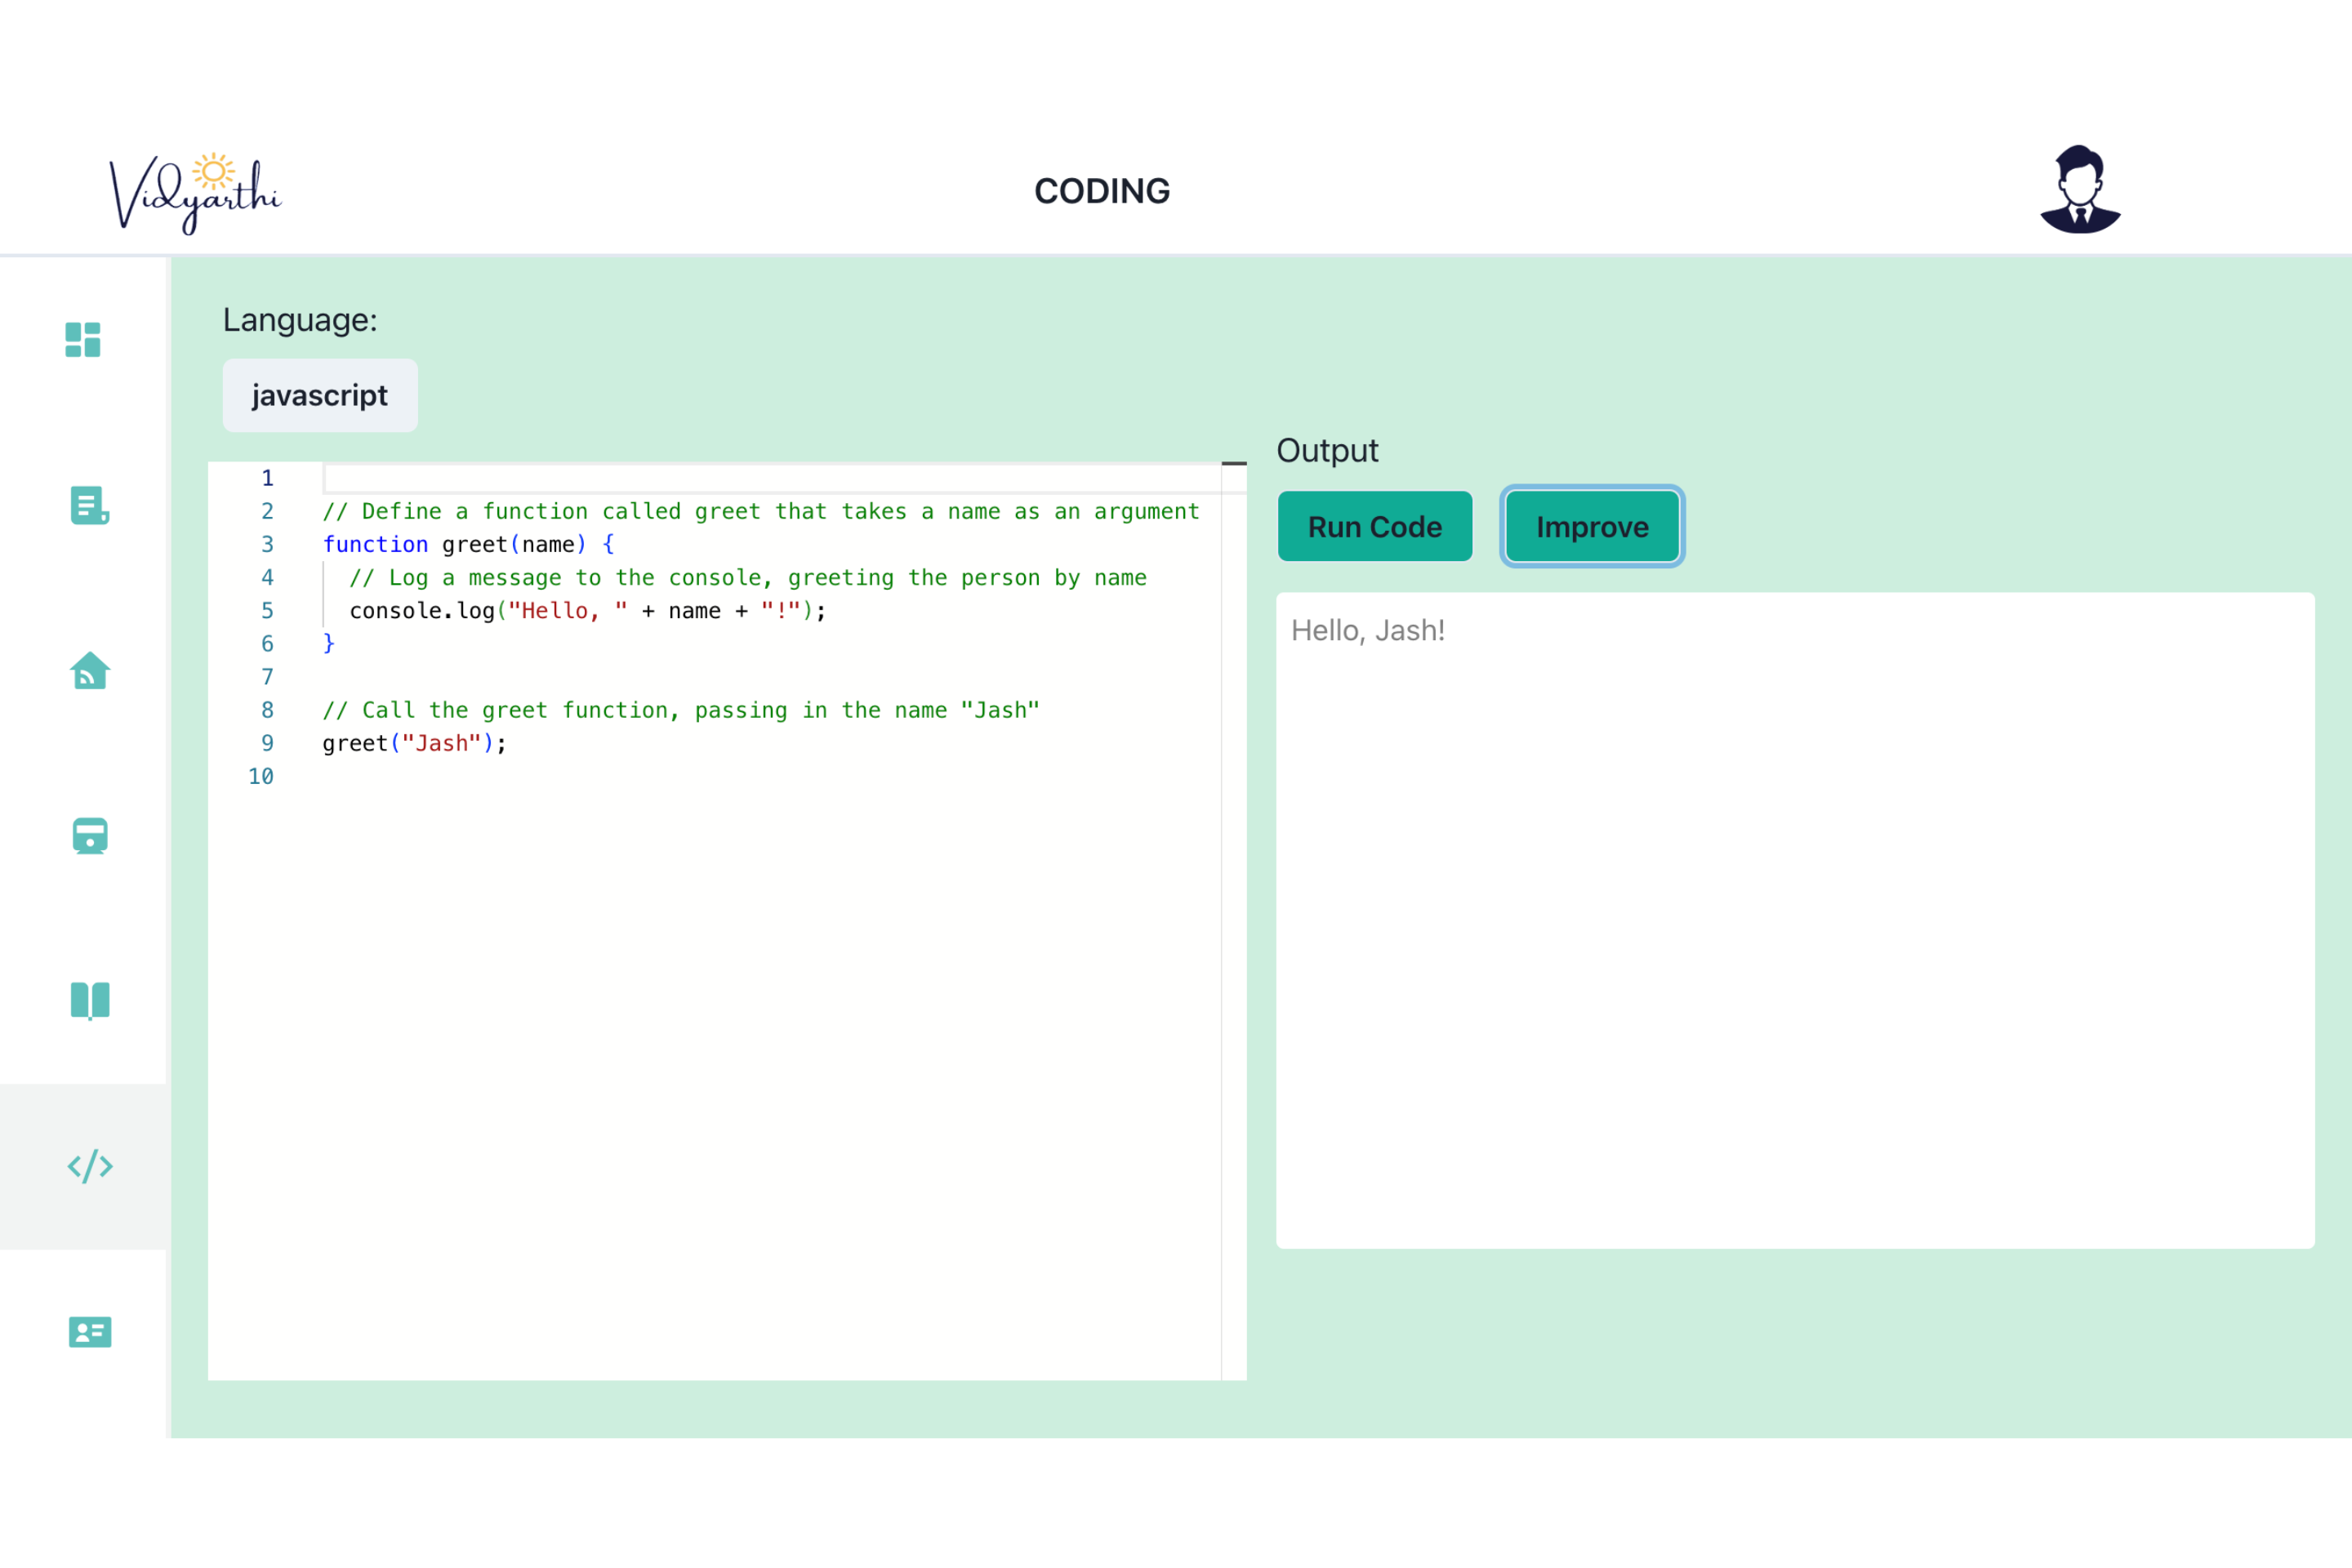Click the Vidyarthi logo
Screen dimensions: 2352x1568
pyautogui.click(x=196, y=193)
